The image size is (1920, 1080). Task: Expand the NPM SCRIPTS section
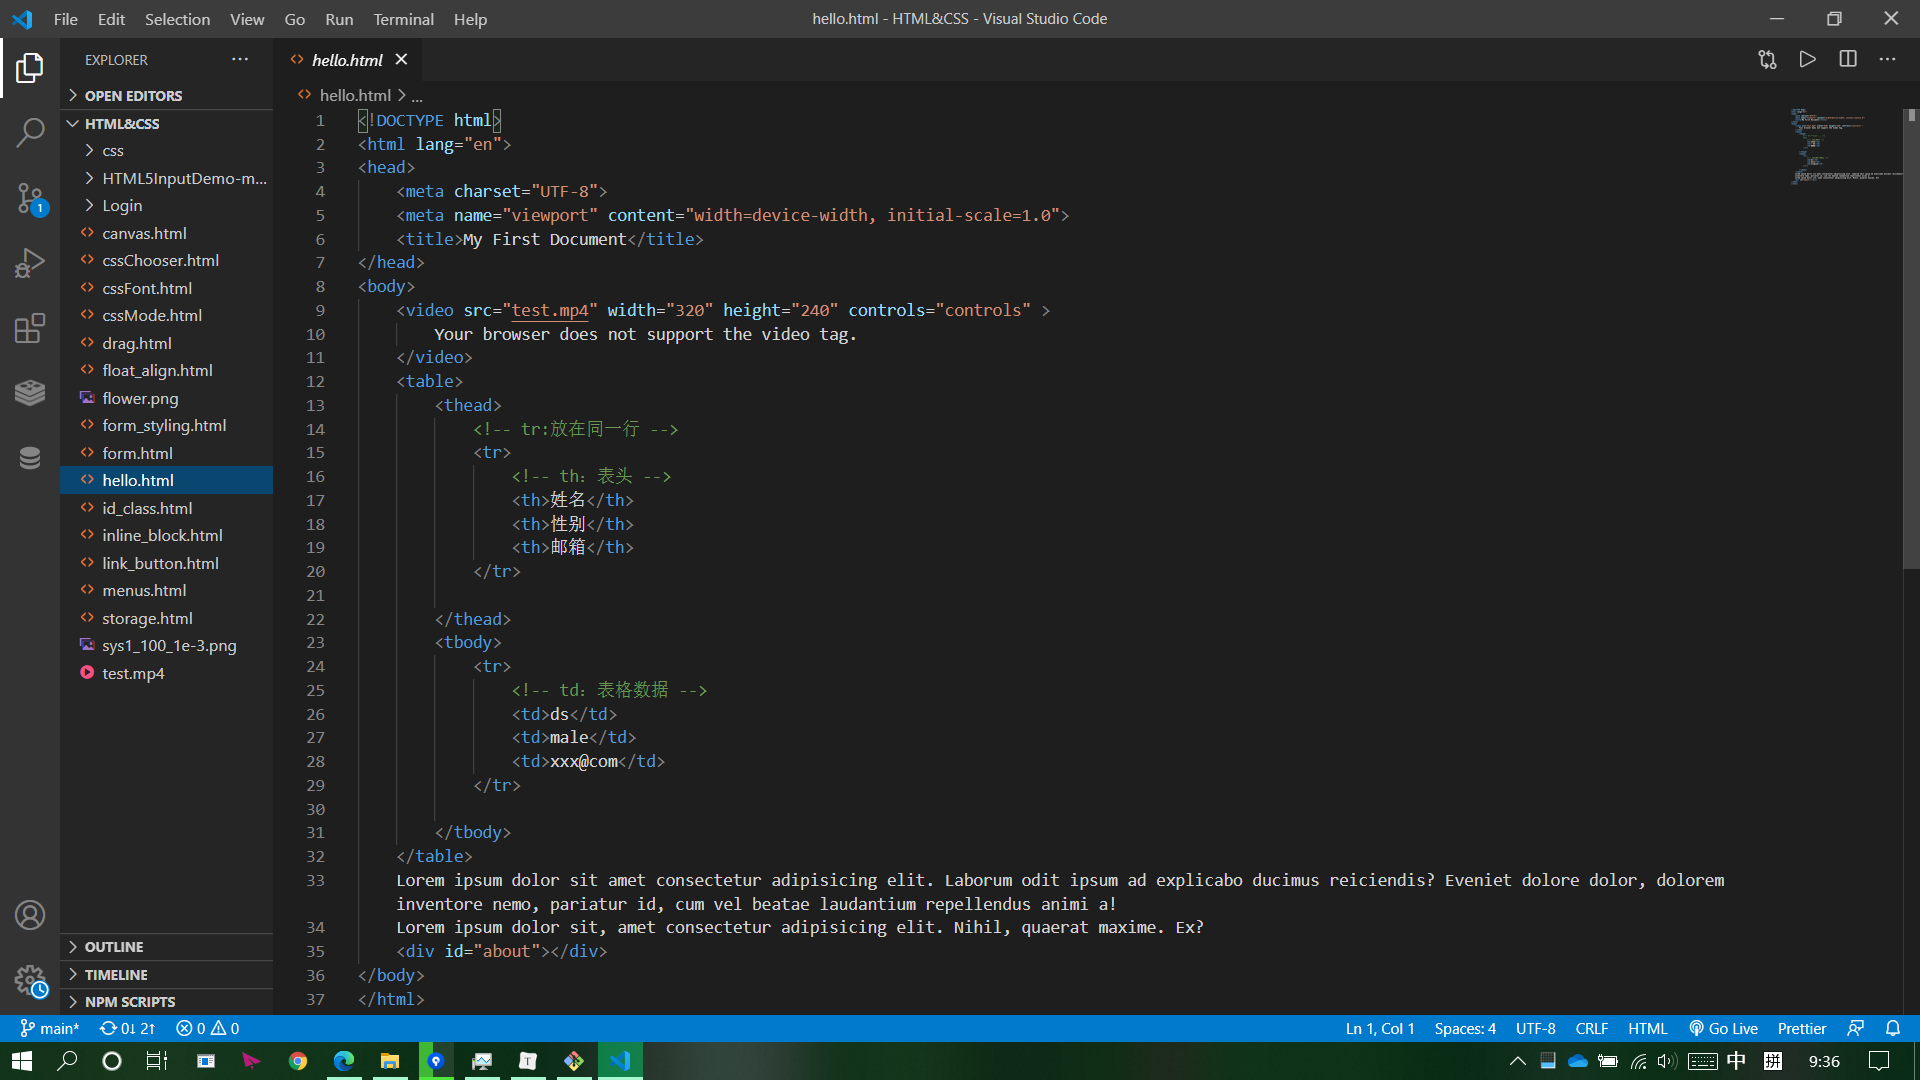click(x=130, y=1002)
